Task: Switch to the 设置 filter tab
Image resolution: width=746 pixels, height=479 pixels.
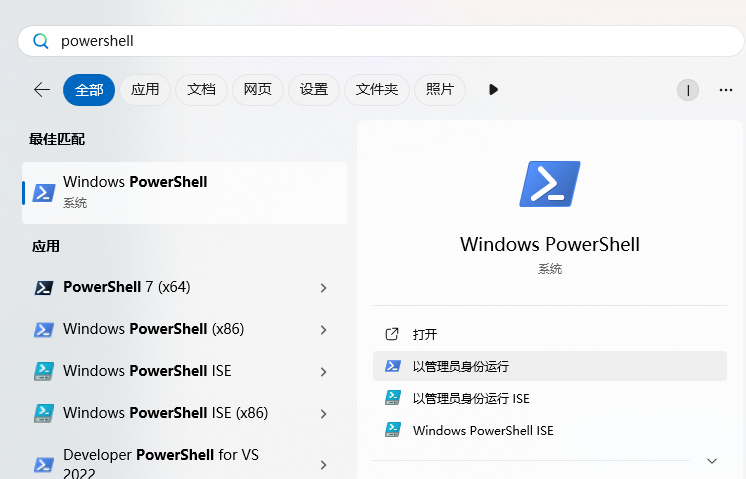Action: pyautogui.click(x=313, y=90)
